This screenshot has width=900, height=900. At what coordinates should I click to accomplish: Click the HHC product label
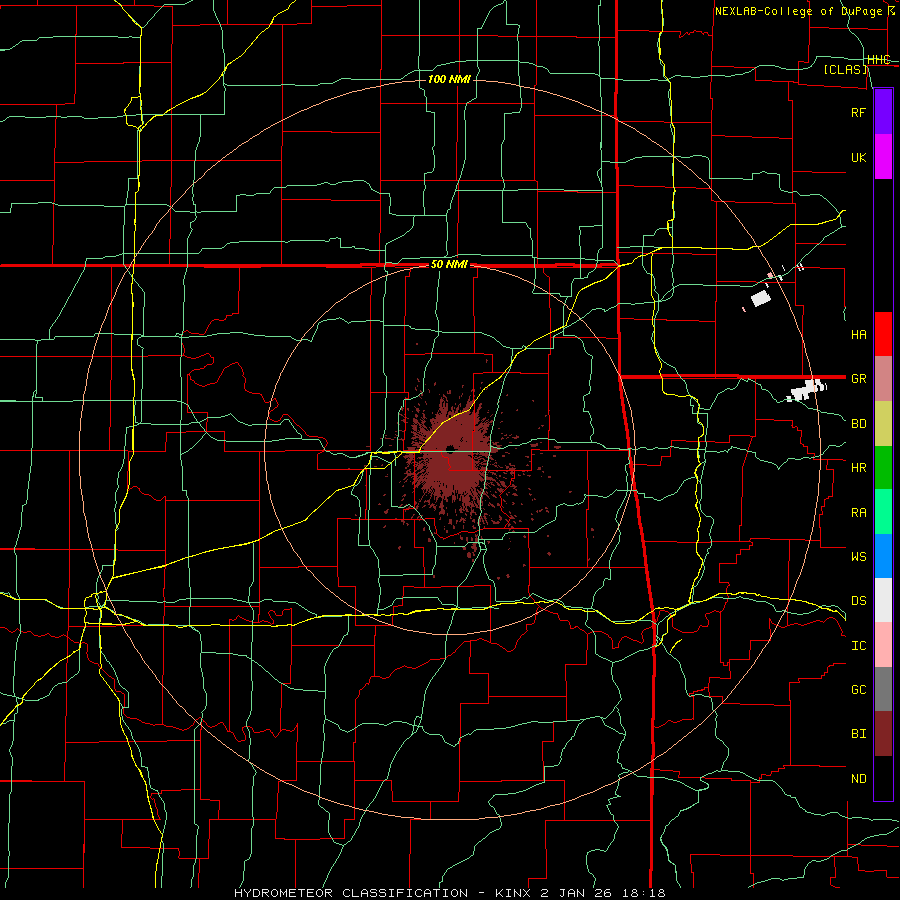(x=878, y=60)
